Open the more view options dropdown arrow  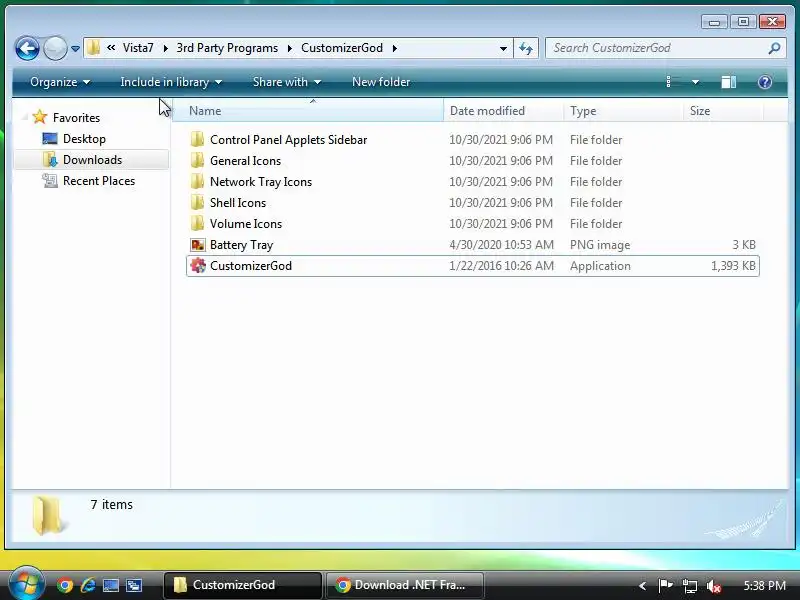695,82
